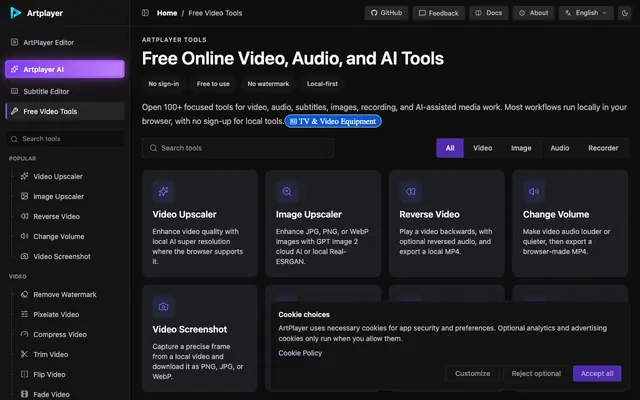This screenshot has height=400, width=640.
Task: Open the Docs button
Action: click(489, 13)
